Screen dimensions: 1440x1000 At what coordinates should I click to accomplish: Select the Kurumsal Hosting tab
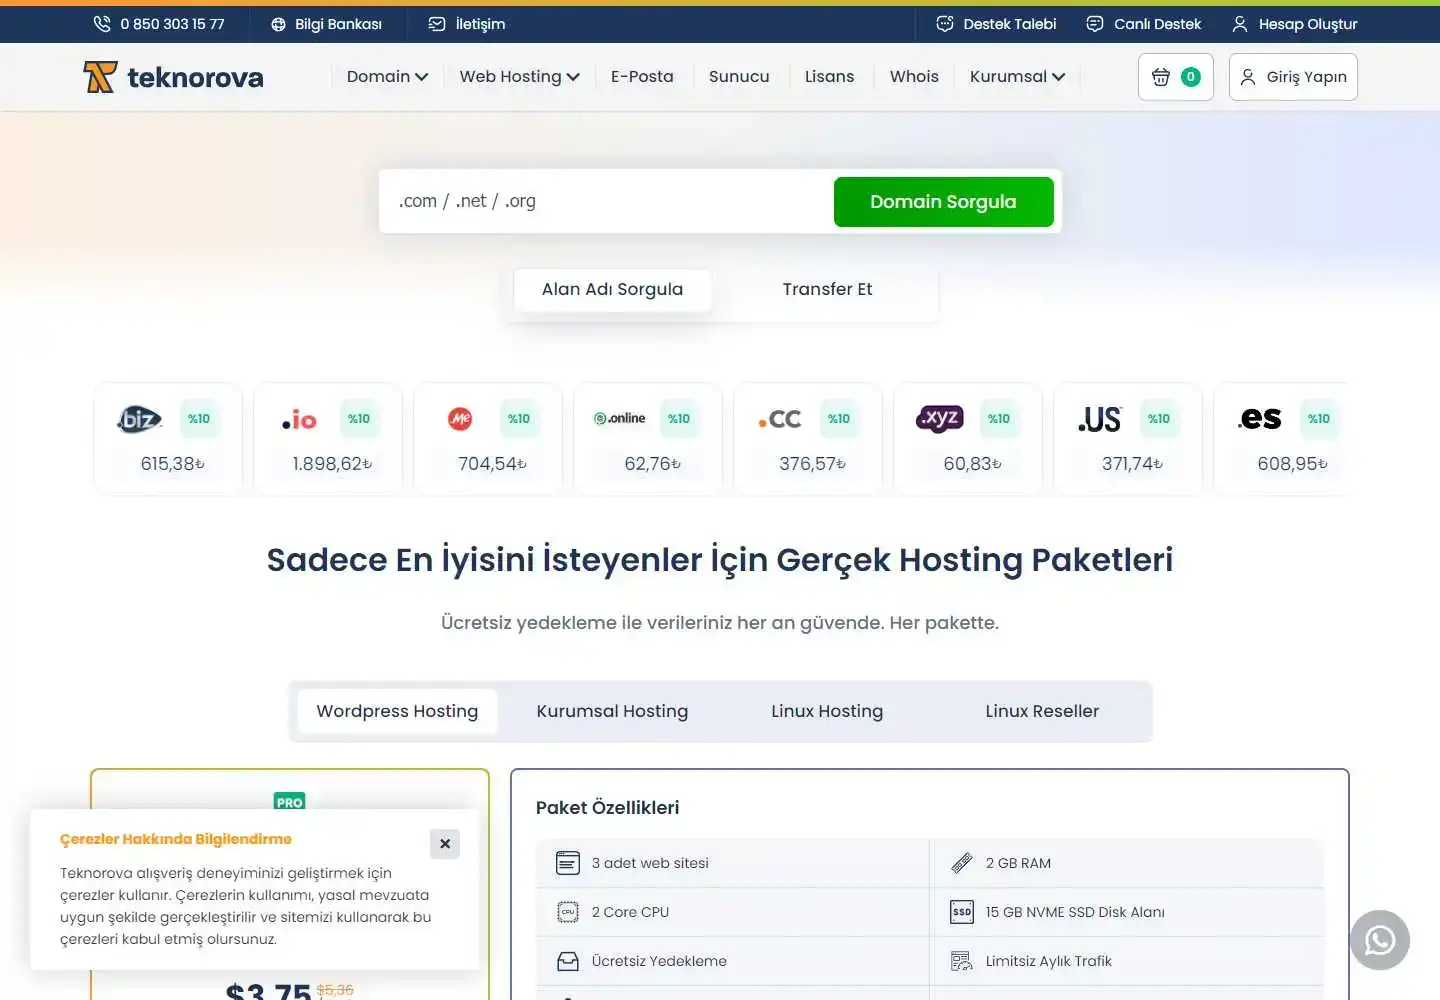pyautogui.click(x=612, y=712)
